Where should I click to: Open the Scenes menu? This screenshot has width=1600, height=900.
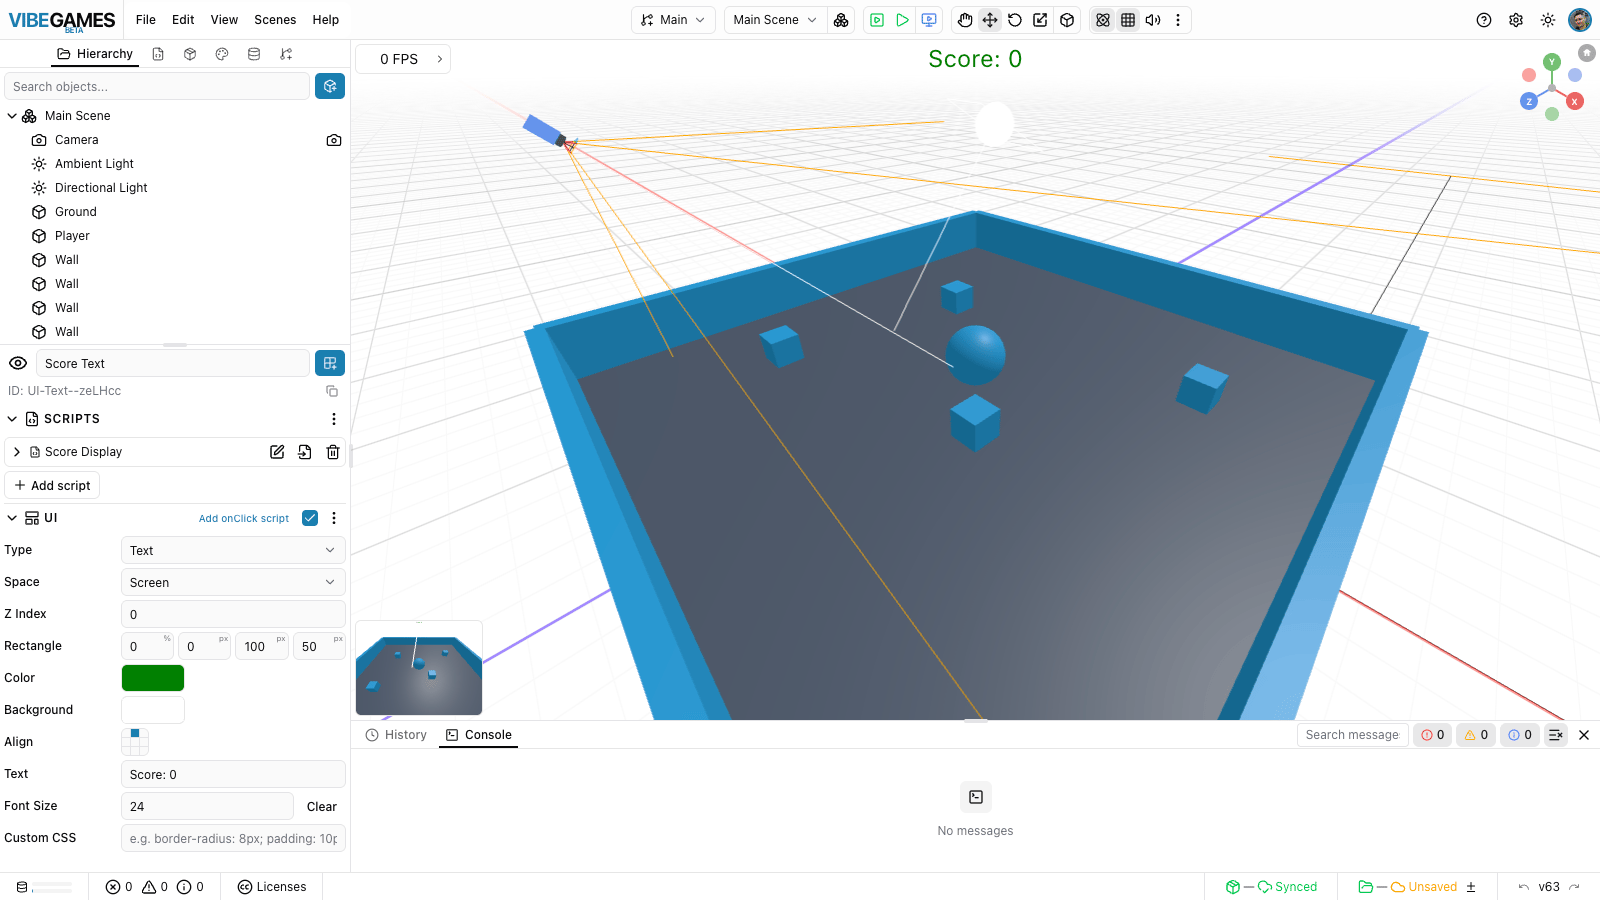point(275,20)
